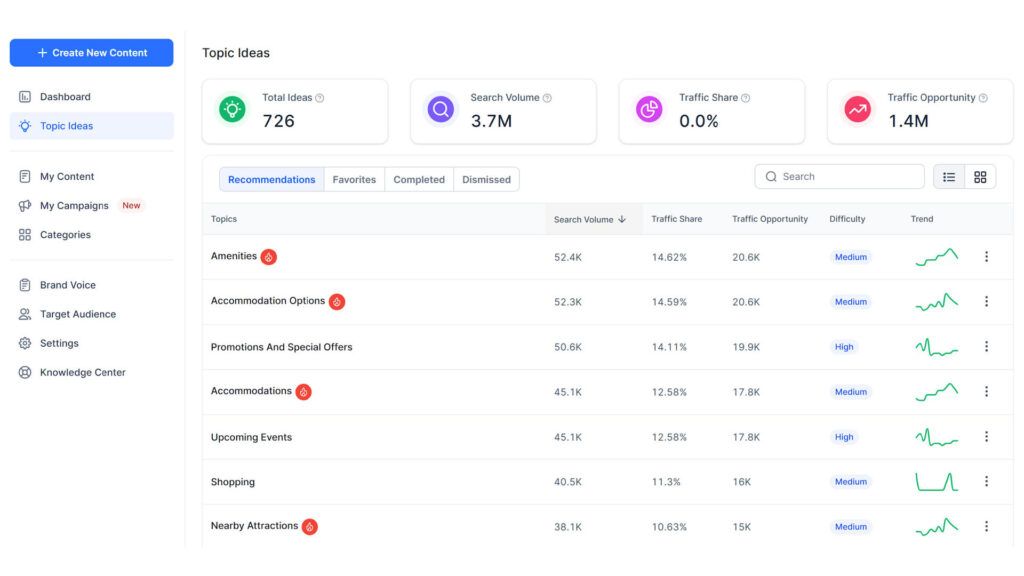The width and height of the screenshot is (1024, 576).
Task: Open the Accommodations row three-dot menu
Action: pyautogui.click(x=986, y=392)
